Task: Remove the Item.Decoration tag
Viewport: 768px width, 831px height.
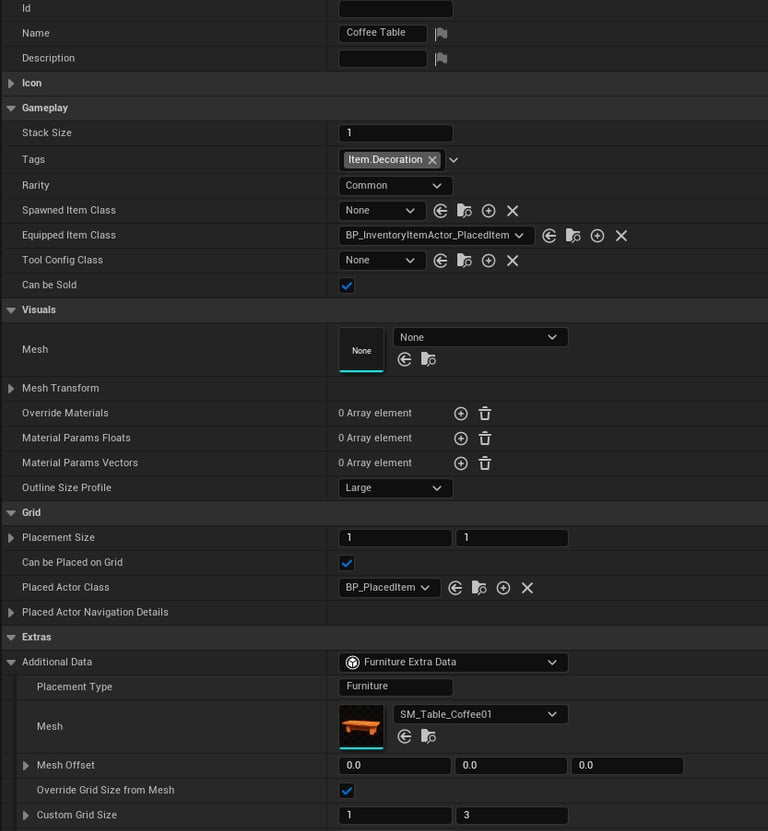Action: coord(432,160)
